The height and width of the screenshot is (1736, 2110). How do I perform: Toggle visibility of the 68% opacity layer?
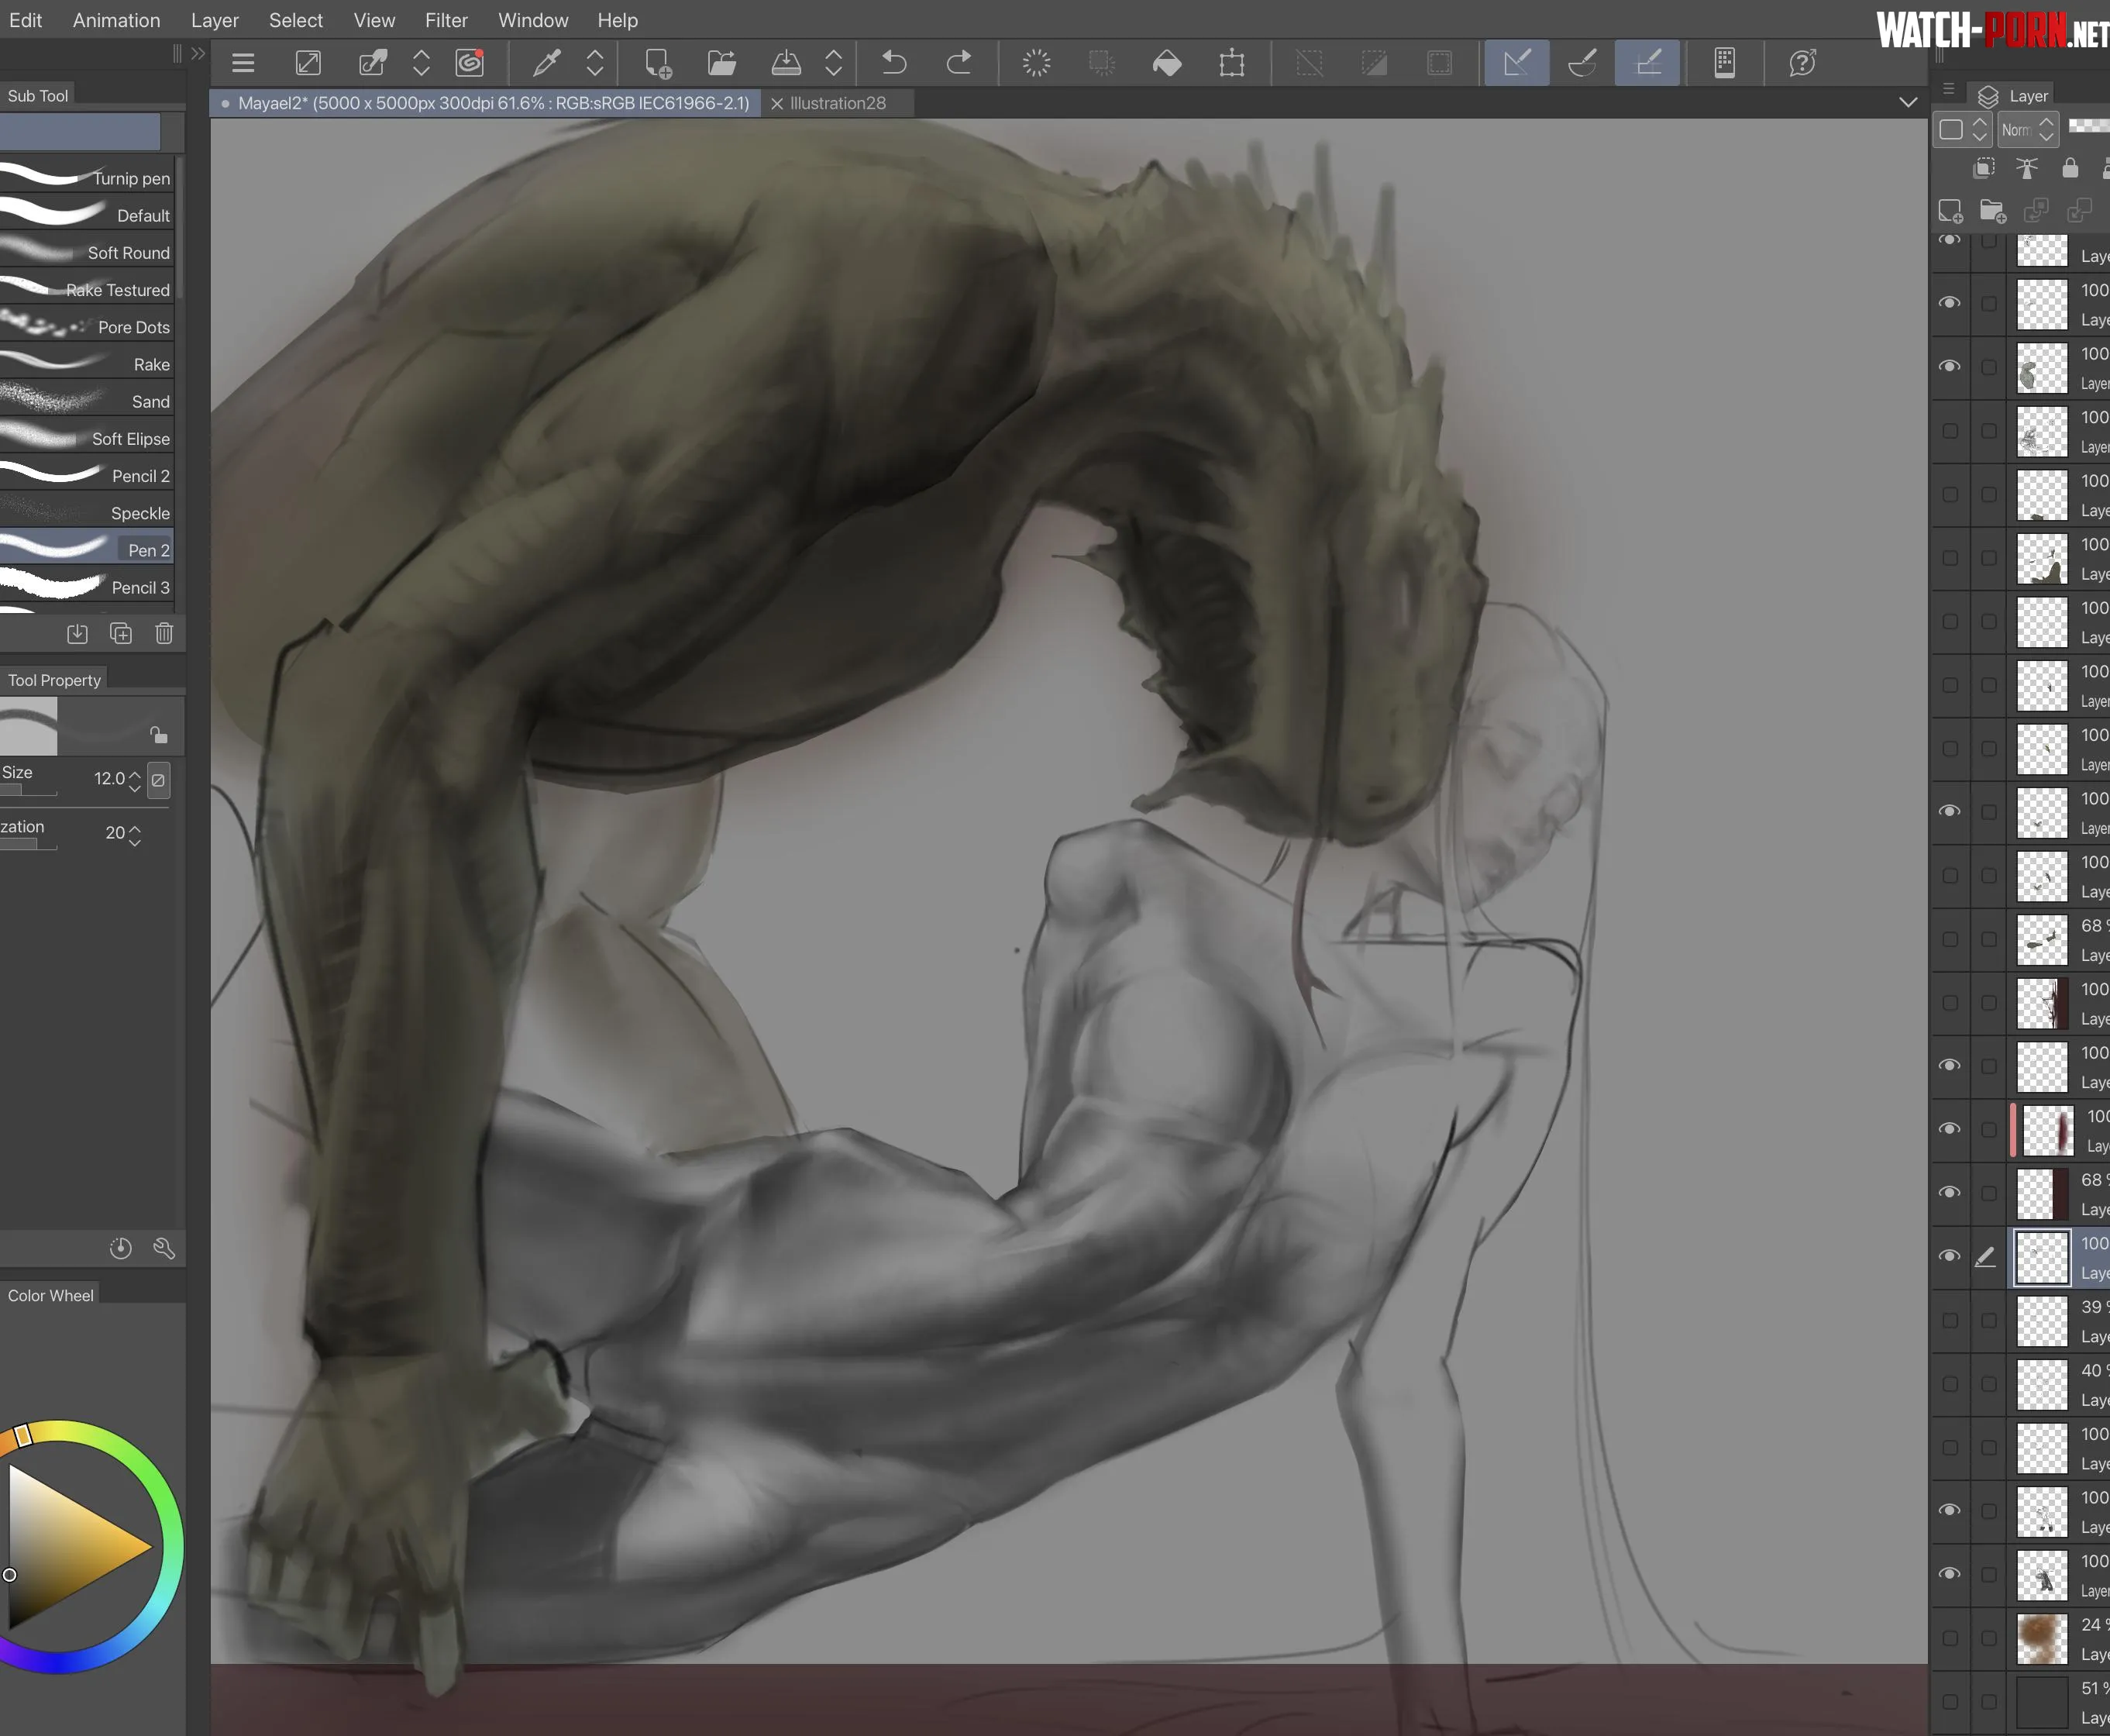coord(1950,939)
